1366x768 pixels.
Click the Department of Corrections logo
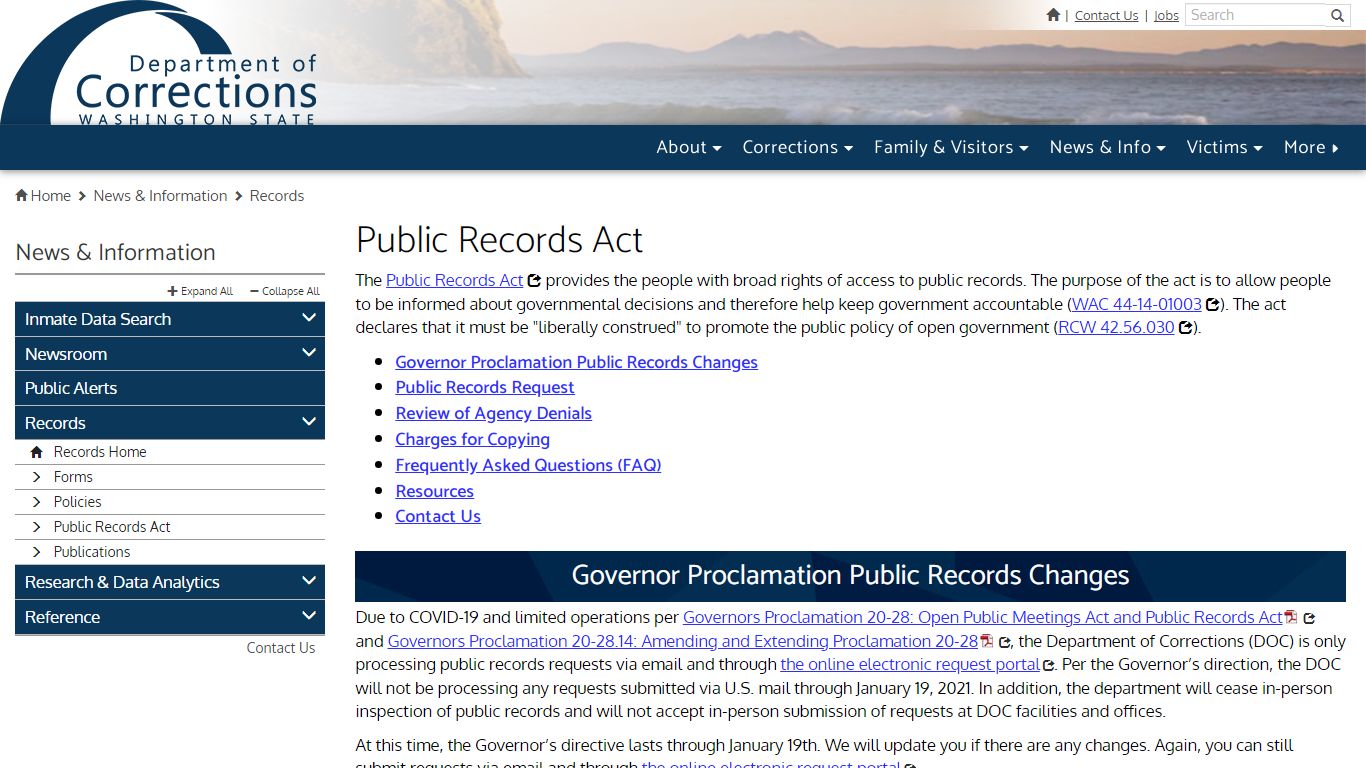(x=160, y=65)
